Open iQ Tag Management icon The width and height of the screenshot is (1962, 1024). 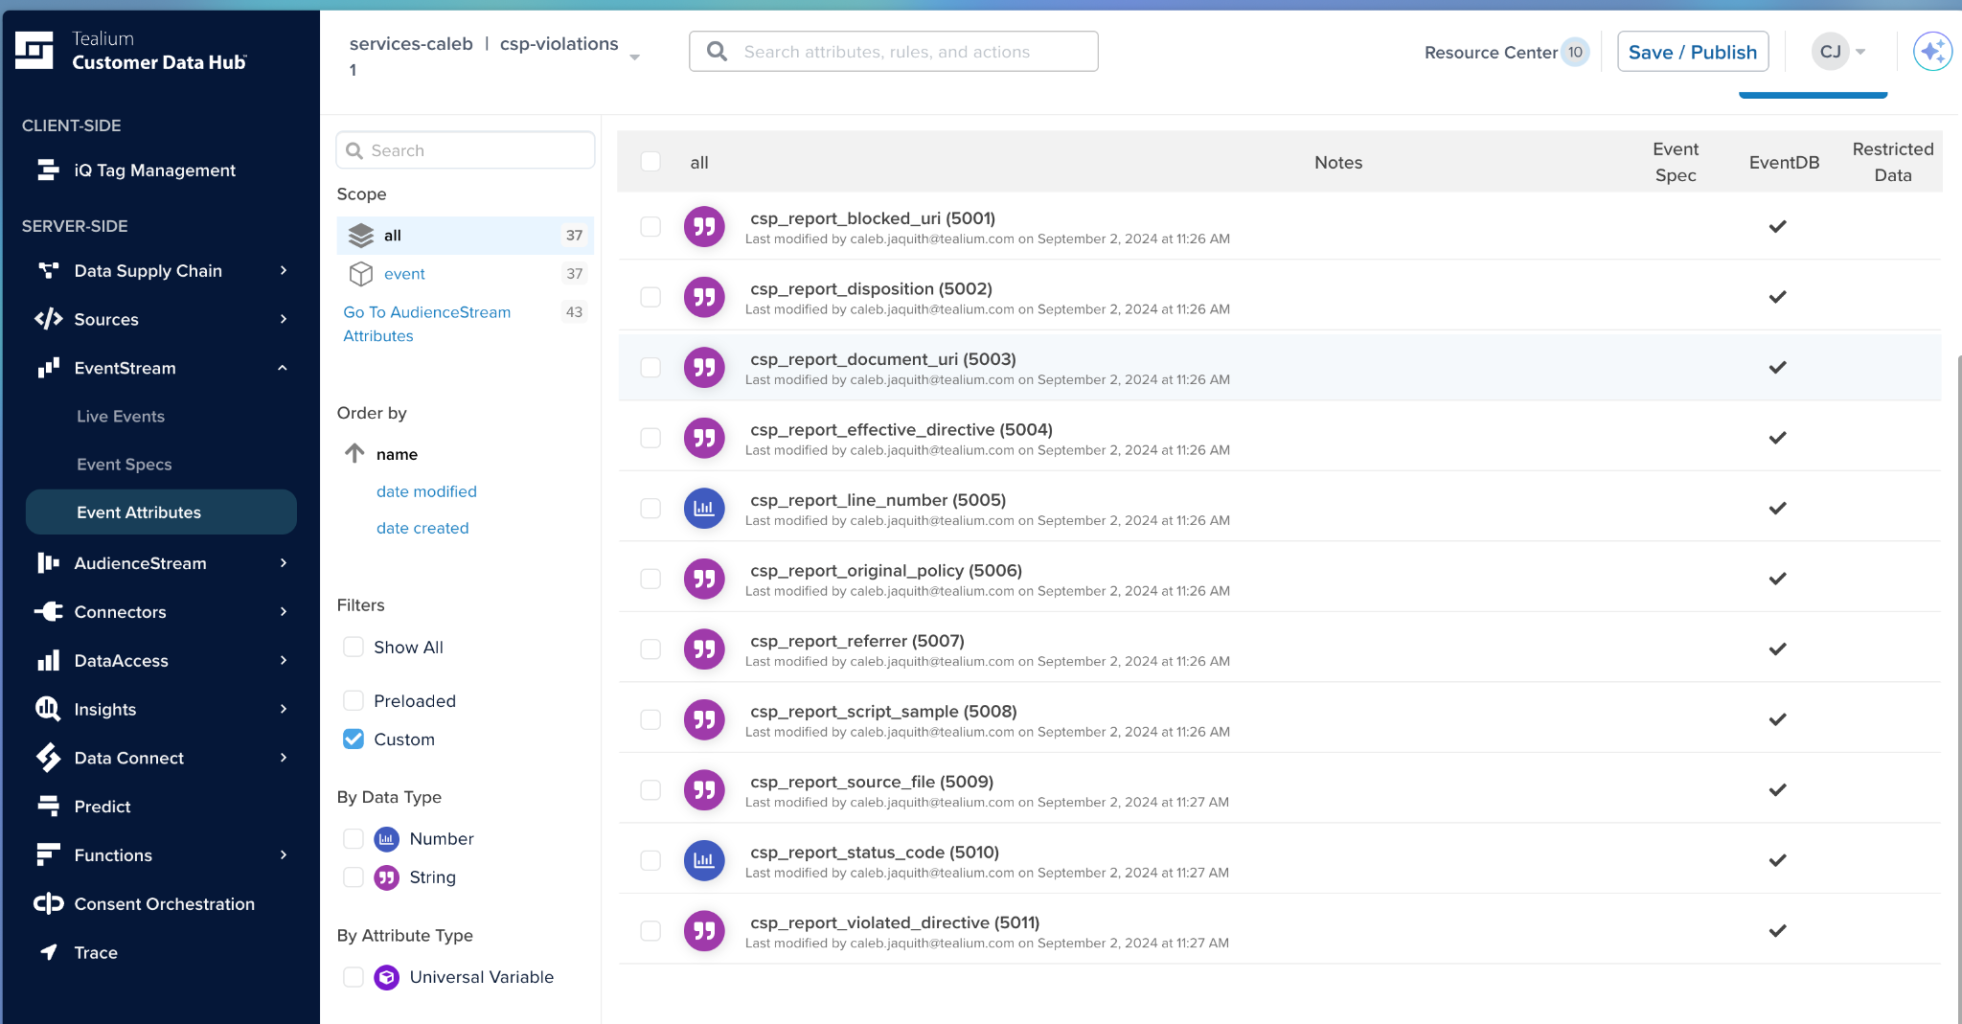[x=48, y=170]
